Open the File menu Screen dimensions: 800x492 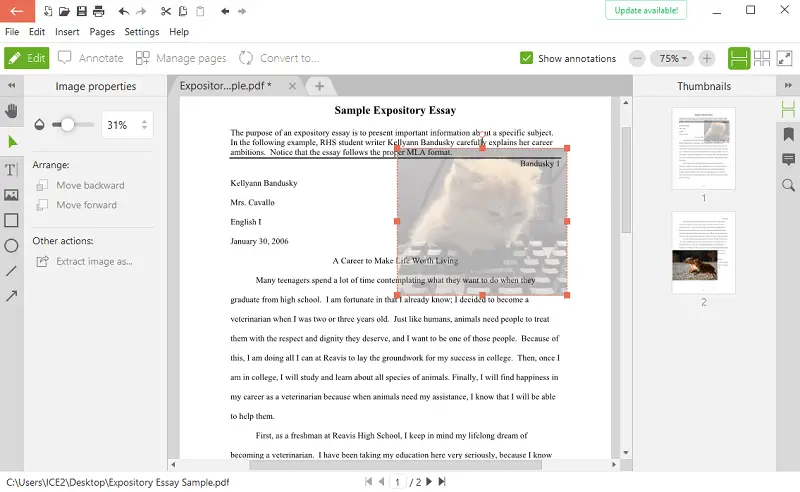[12, 32]
